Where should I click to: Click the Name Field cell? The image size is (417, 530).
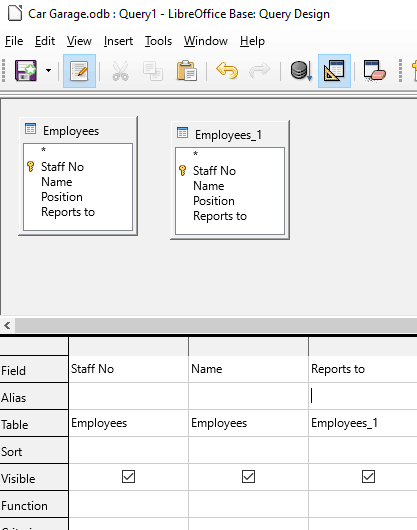248,369
